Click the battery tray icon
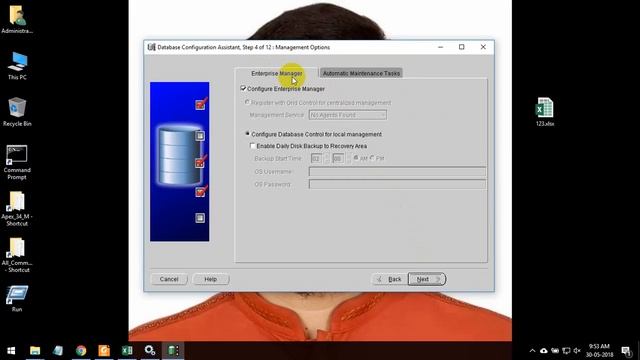This screenshot has height=360, width=640. click(x=555, y=351)
